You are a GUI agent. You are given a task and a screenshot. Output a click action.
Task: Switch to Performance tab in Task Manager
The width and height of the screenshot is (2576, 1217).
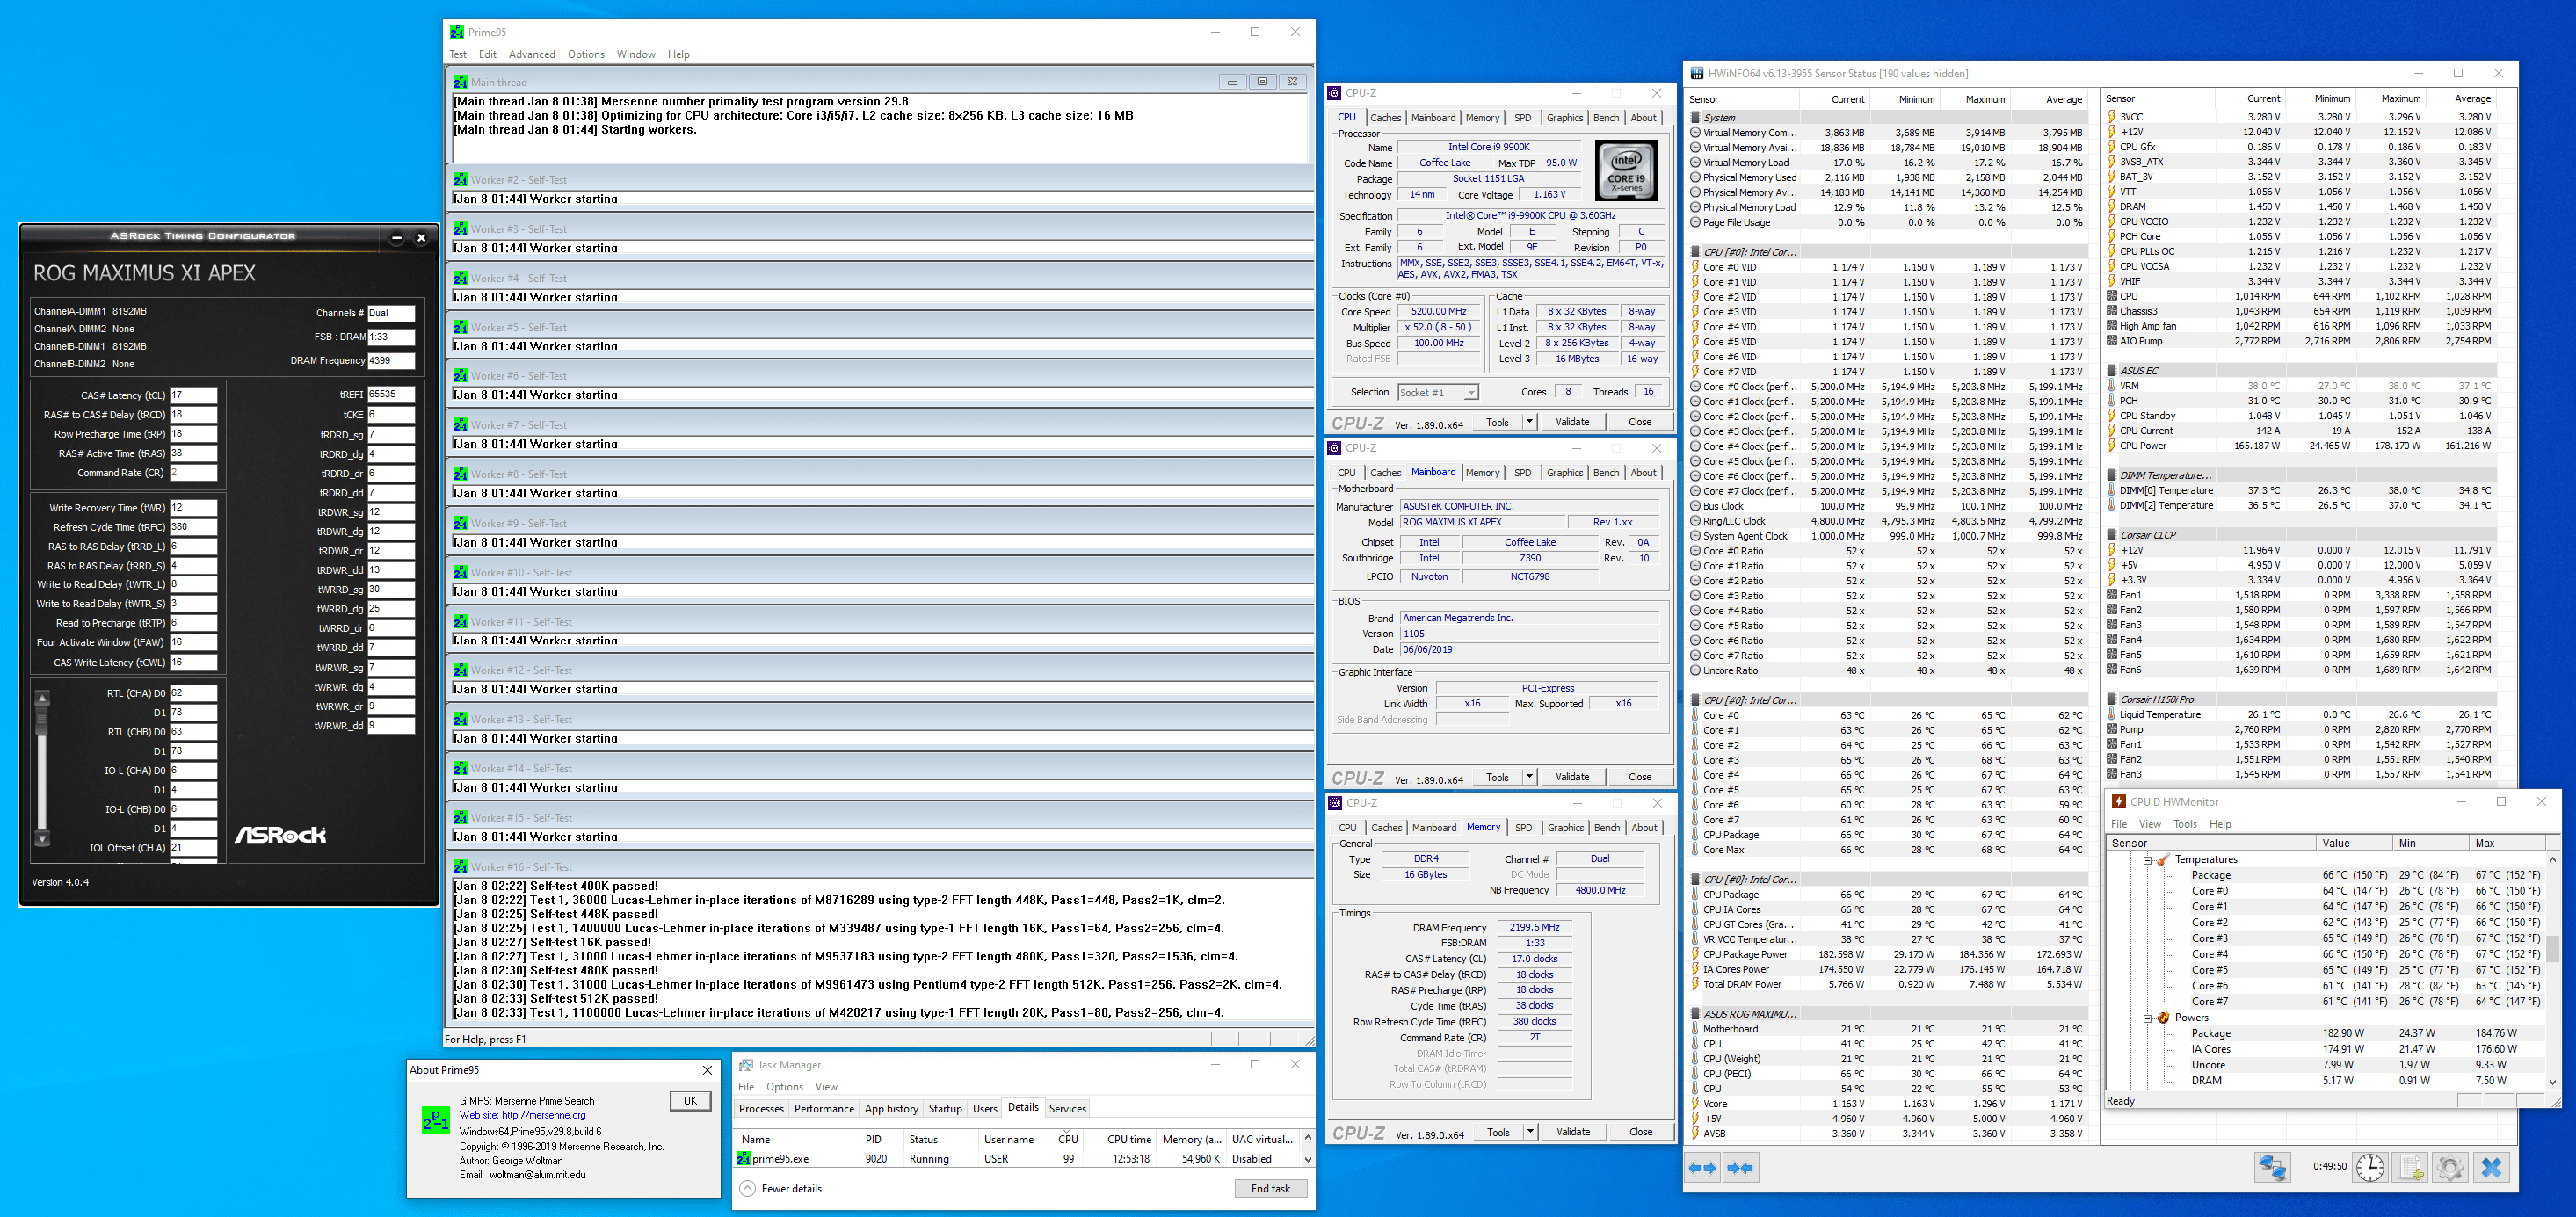(x=824, y=1109)
